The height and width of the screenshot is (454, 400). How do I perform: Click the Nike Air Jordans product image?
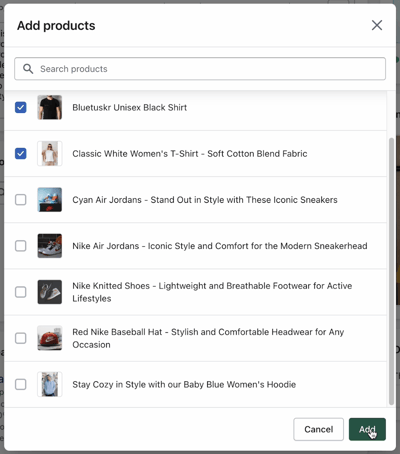click(50, 246)
